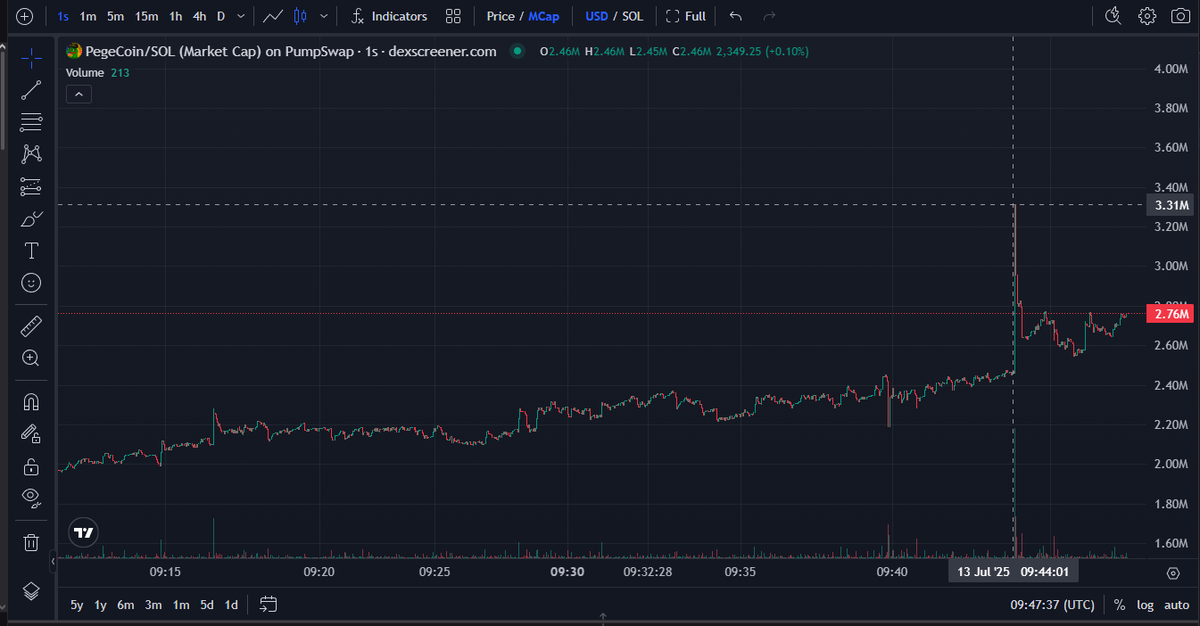Screen dimensions: 1200x626
Task: Switch price display to SOL
Action: pyautogui.click(x=631, y=16)
